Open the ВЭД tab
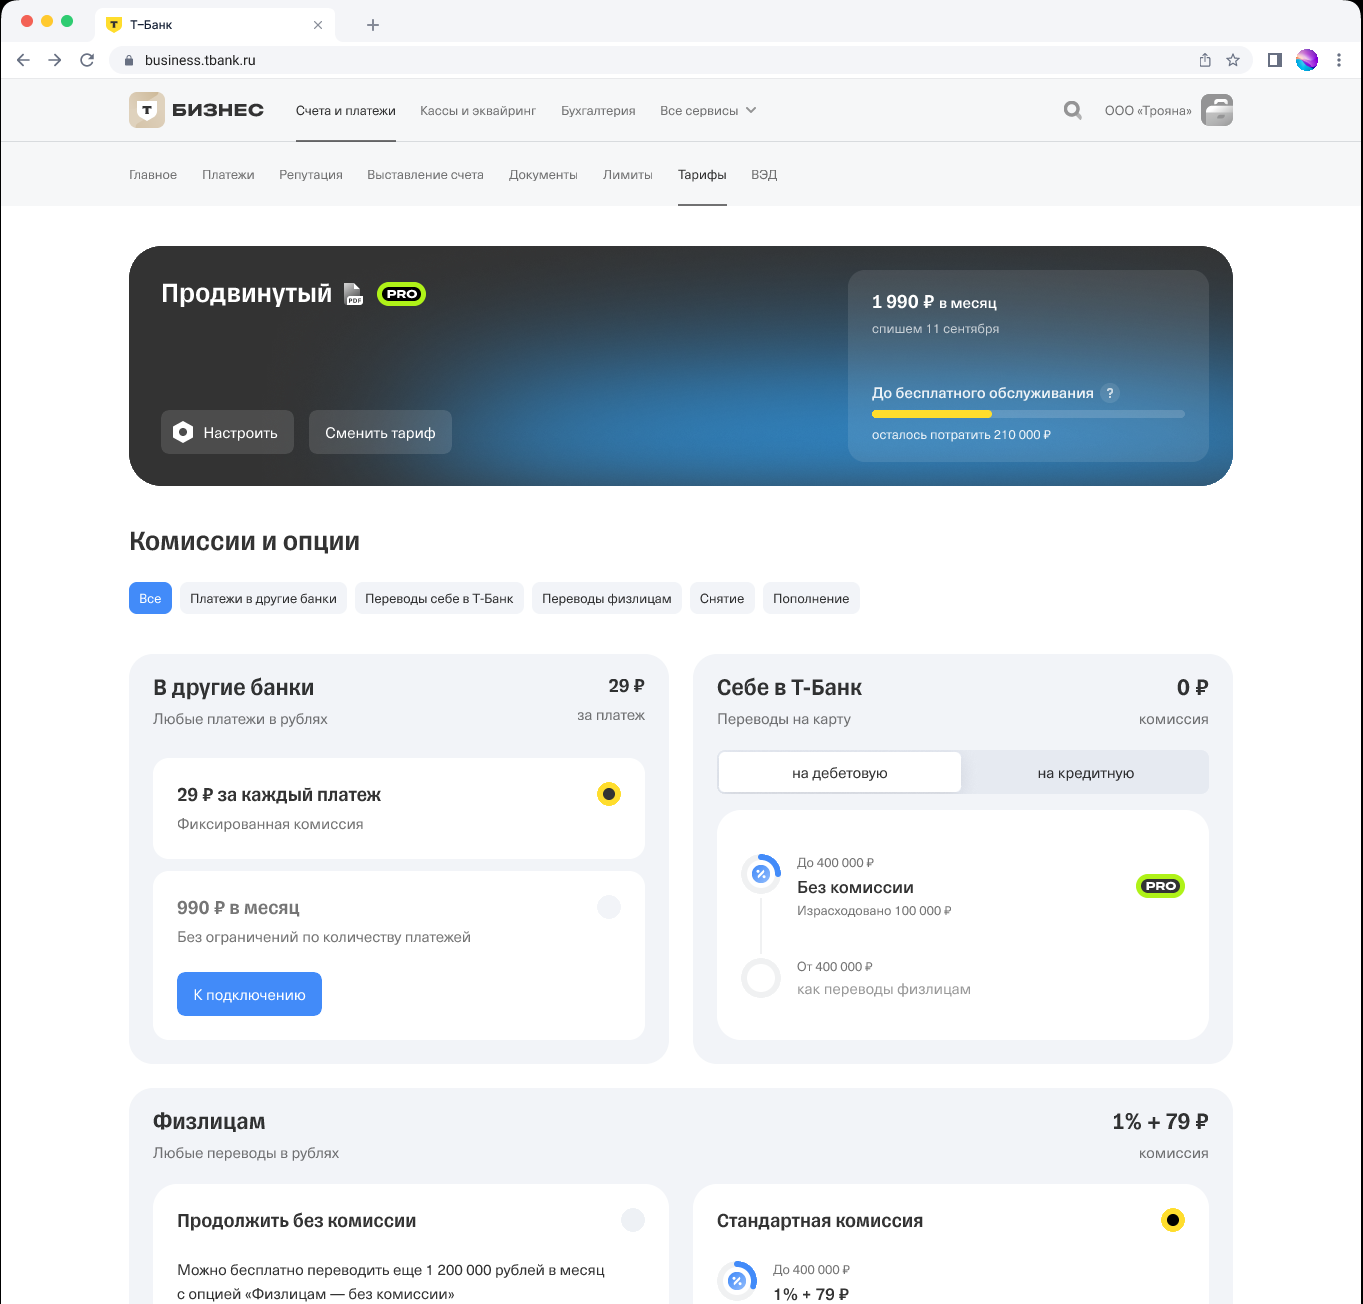Image resolution: width=1363 pixels, height=1304 pixels. pyautogui.click(x=764, y=175)
